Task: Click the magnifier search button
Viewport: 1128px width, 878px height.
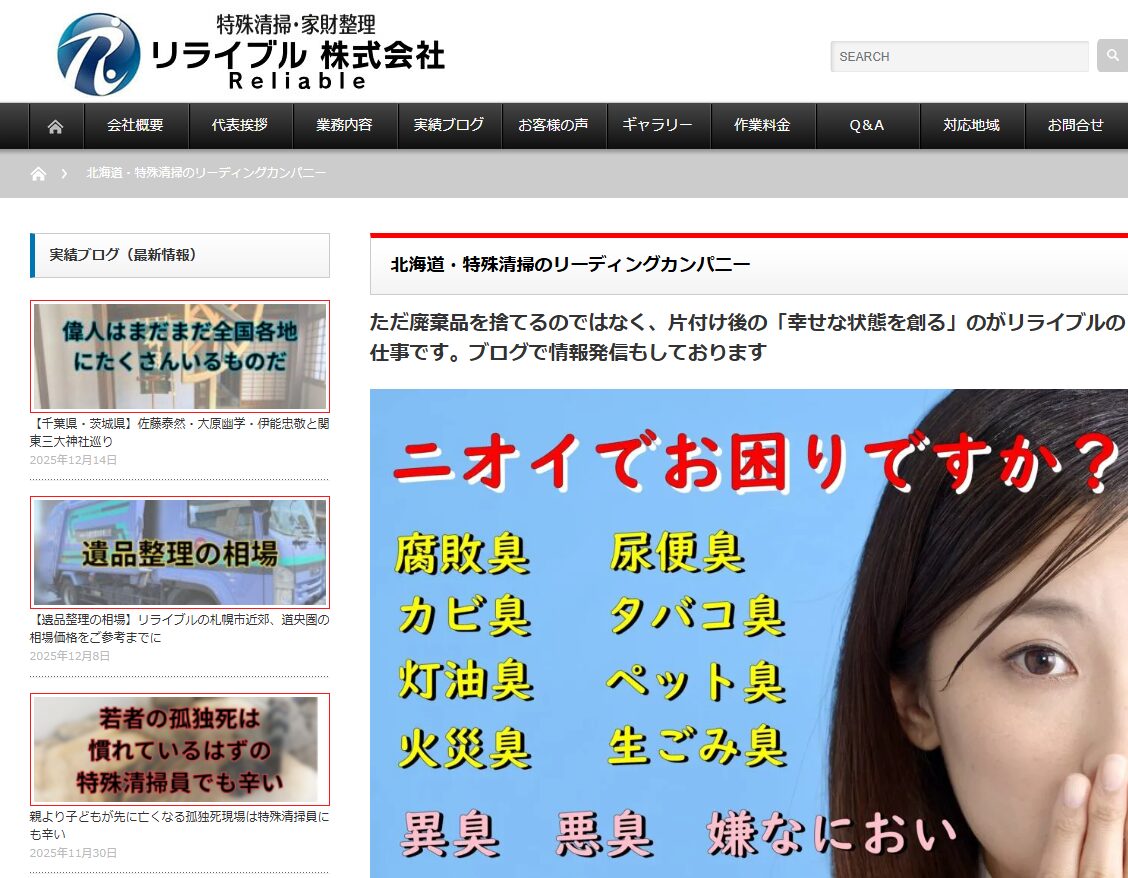Action: point(1112,56)
